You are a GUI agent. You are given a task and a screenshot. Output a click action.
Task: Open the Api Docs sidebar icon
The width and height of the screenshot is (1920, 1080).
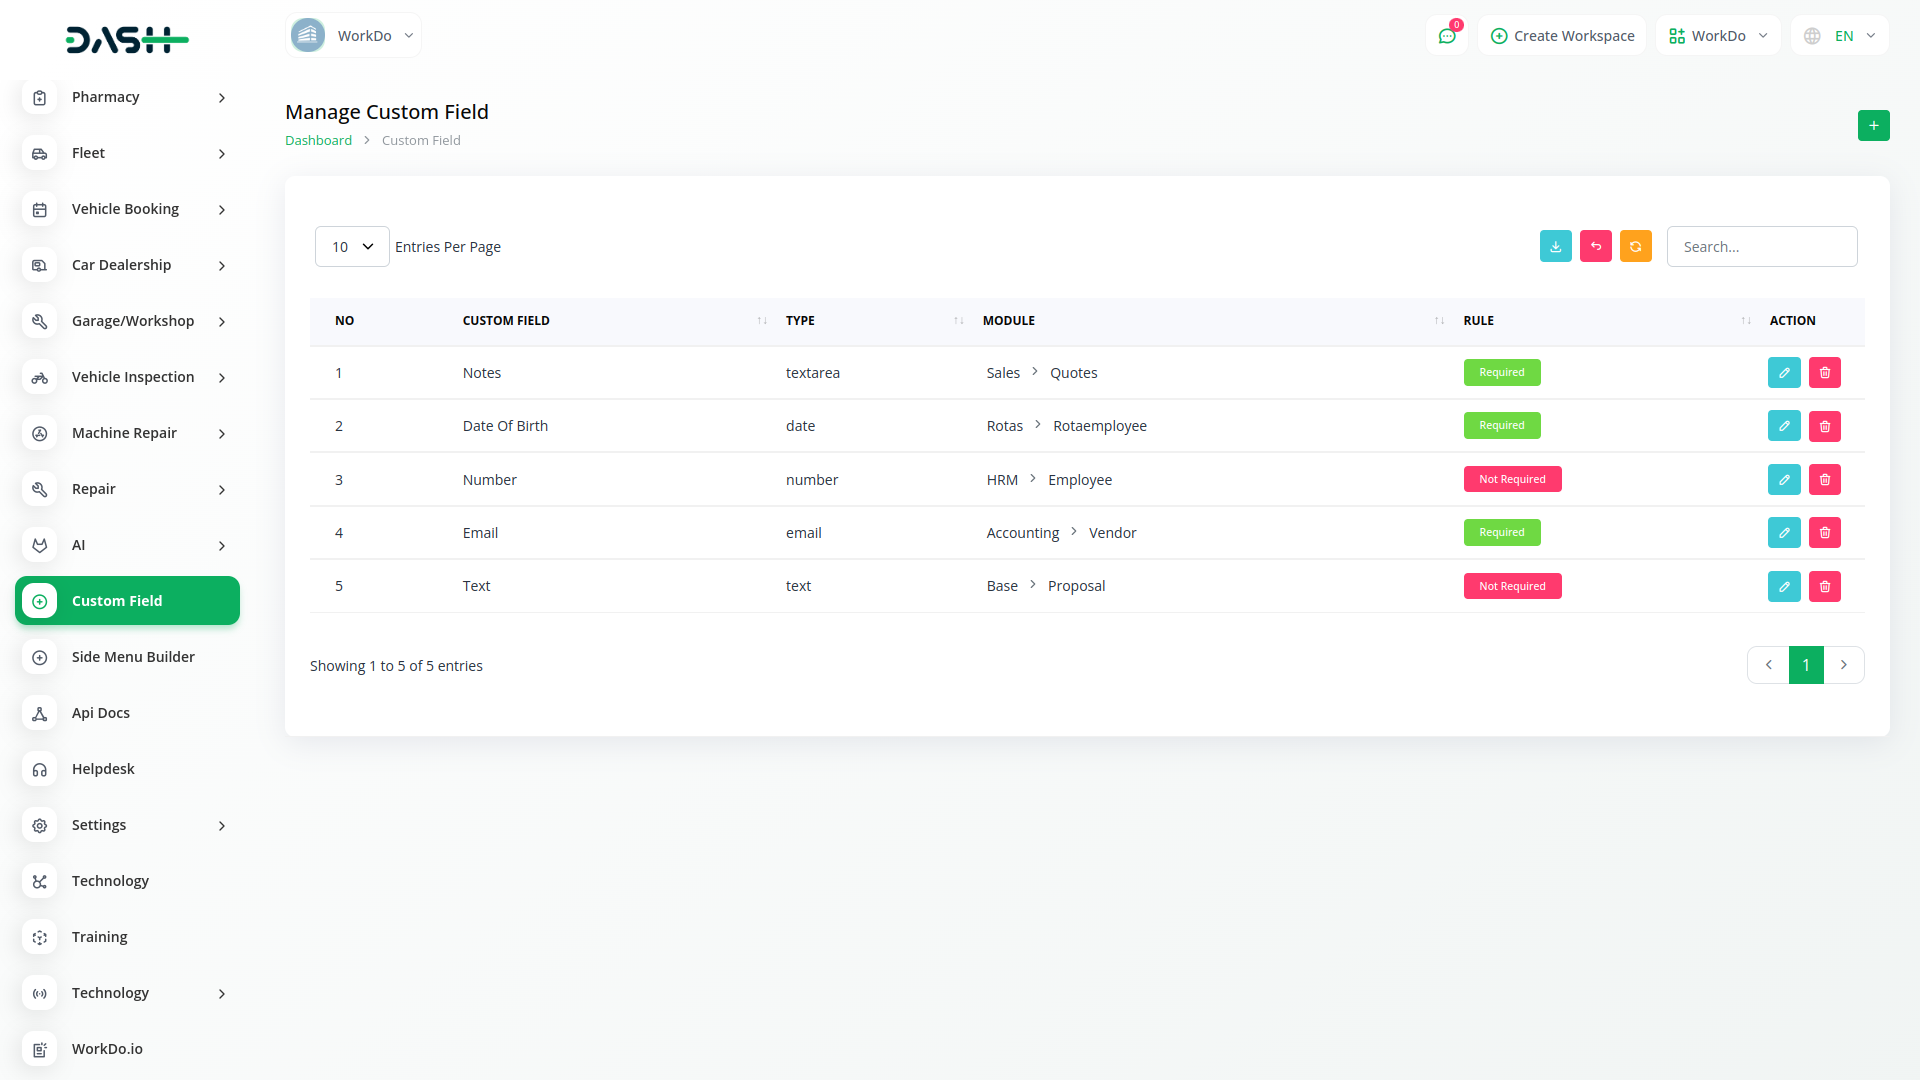(39, 713)
